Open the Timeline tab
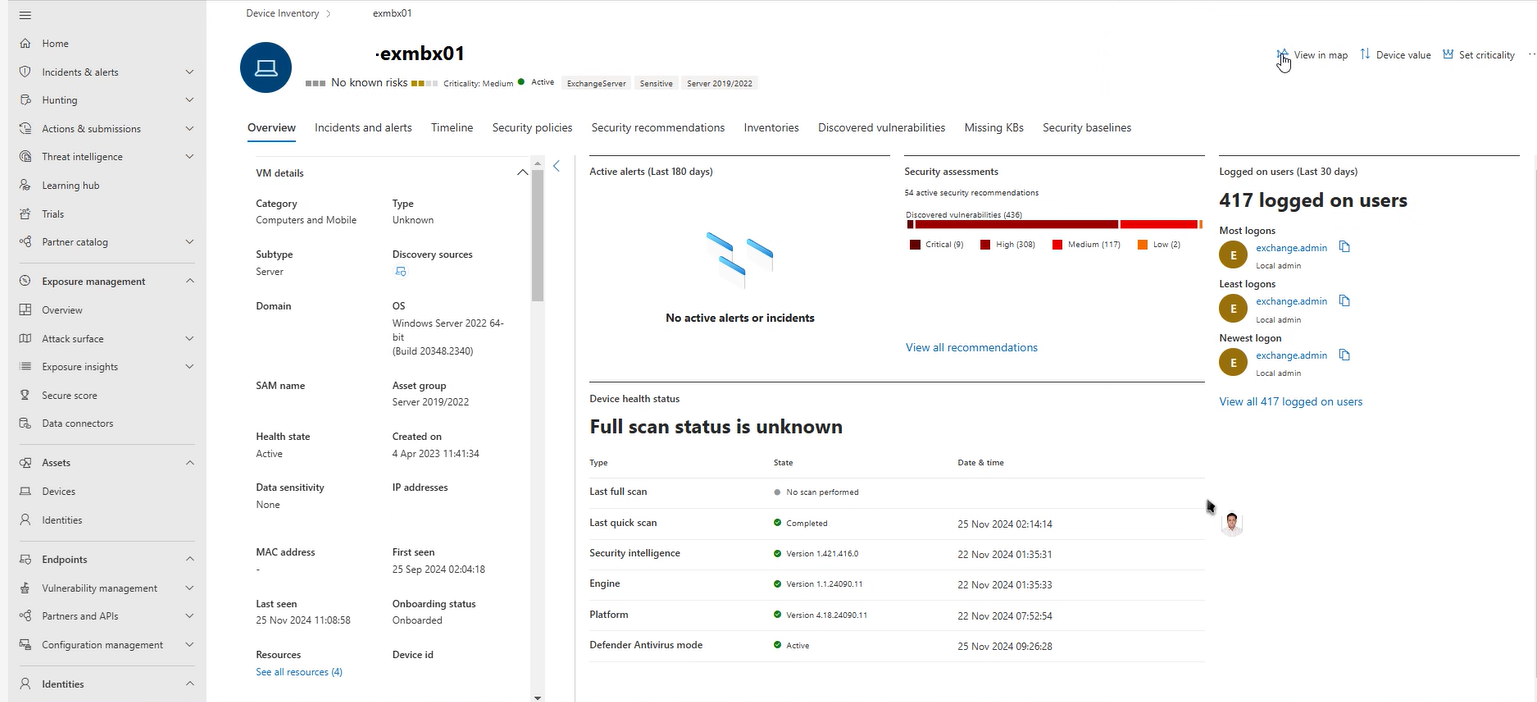 click(x=452, y=128)
